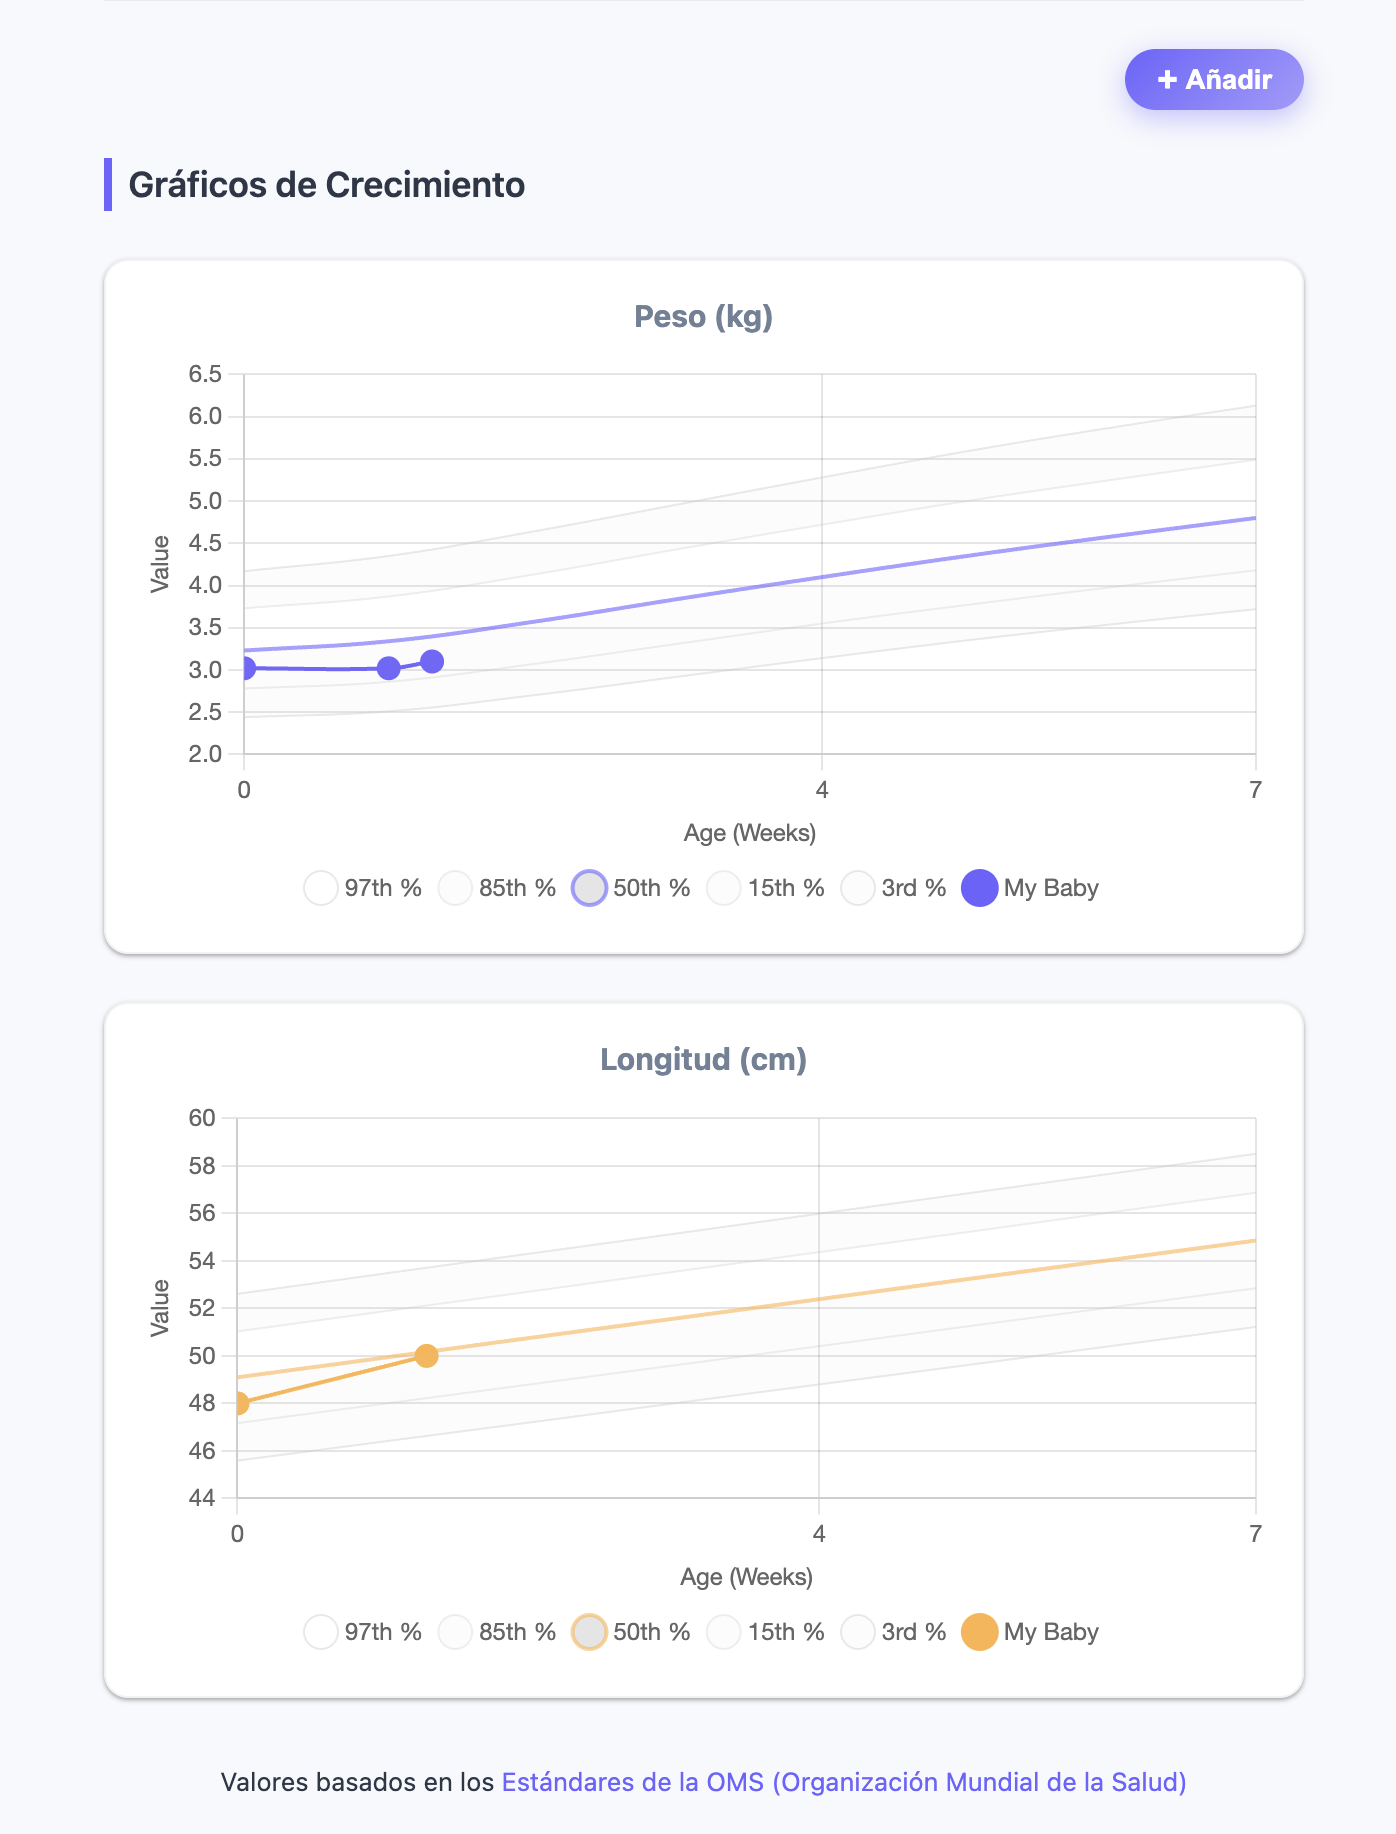
Task: Click the latest weight data point
Action: [x=432, y=661]
